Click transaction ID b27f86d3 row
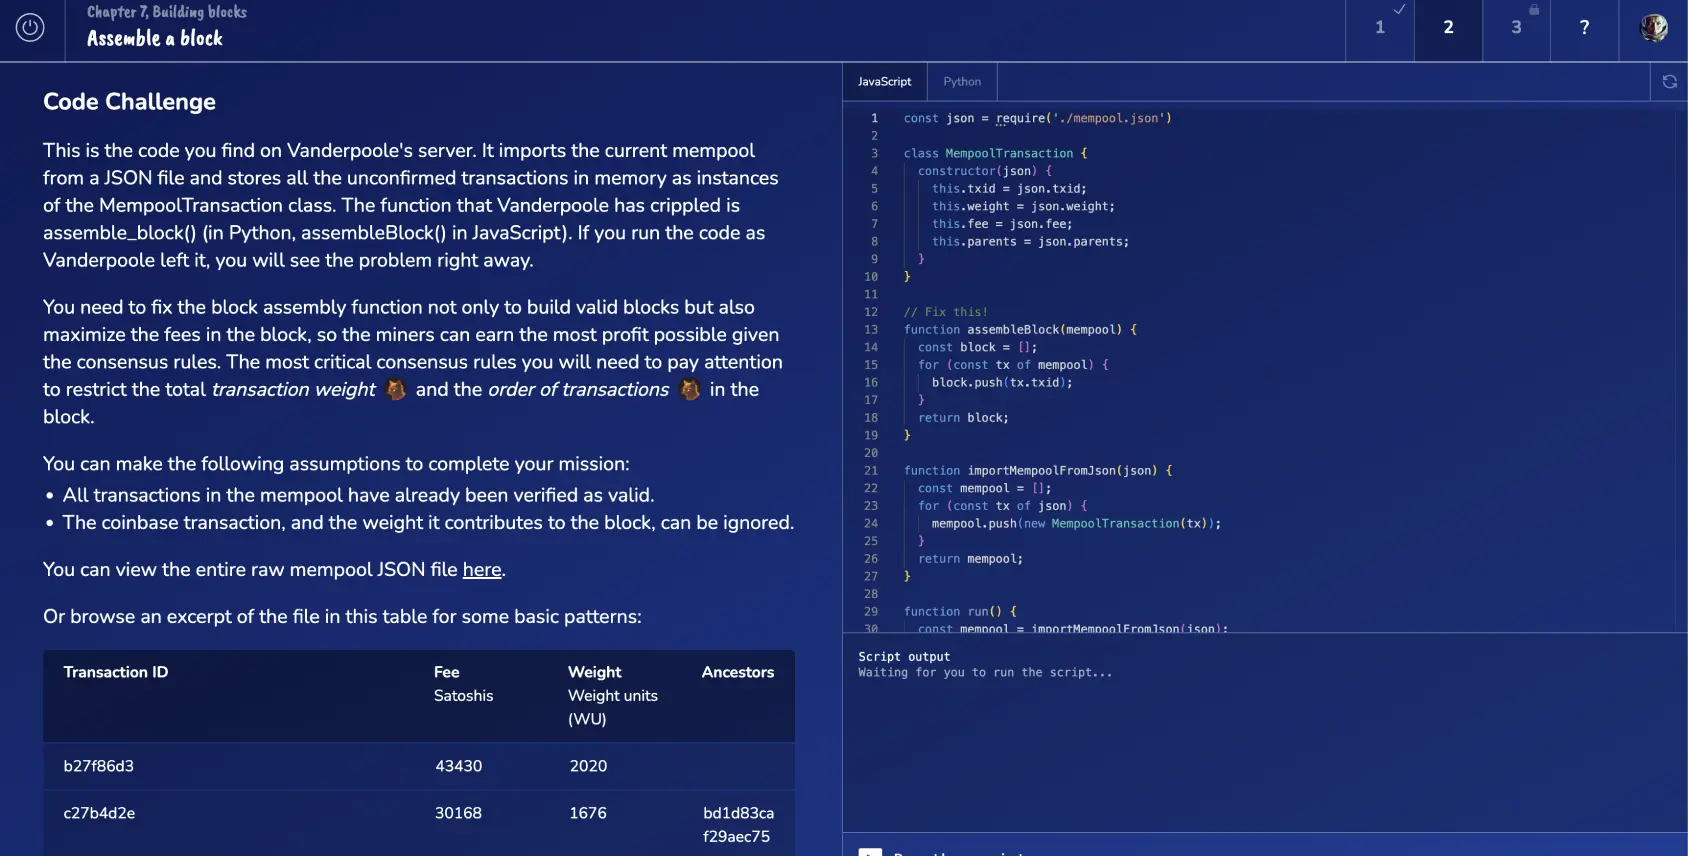 [99, 766]
